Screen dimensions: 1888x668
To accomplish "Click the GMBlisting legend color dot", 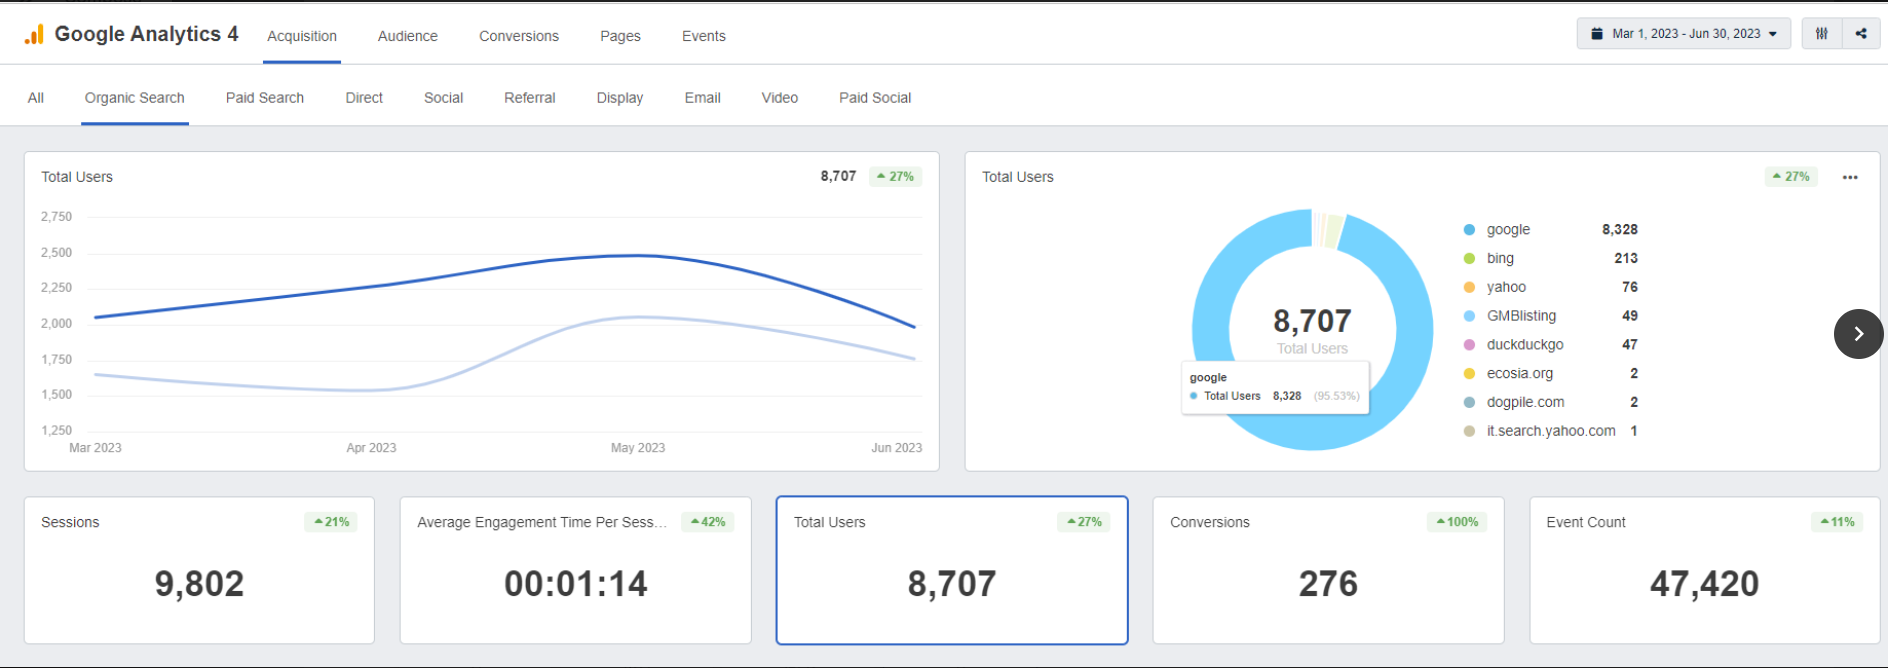I will point(1469,316).
